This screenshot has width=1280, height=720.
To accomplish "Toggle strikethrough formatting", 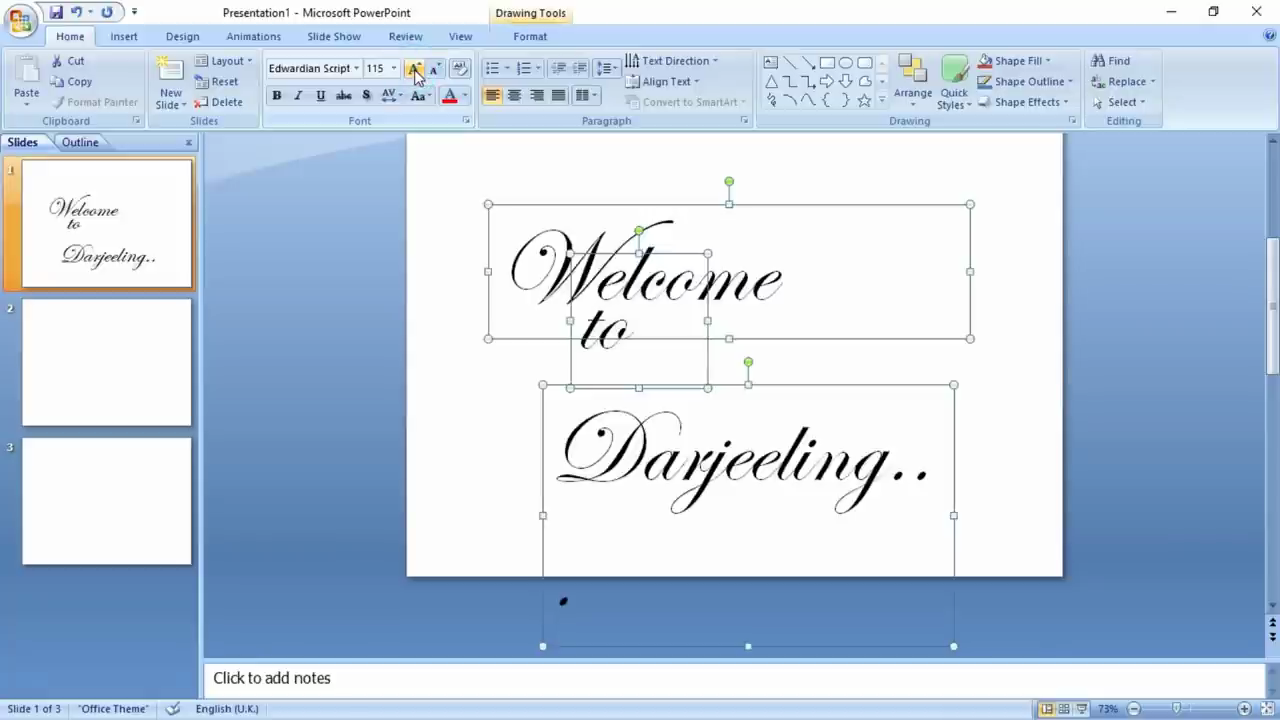I will (343, 96).
